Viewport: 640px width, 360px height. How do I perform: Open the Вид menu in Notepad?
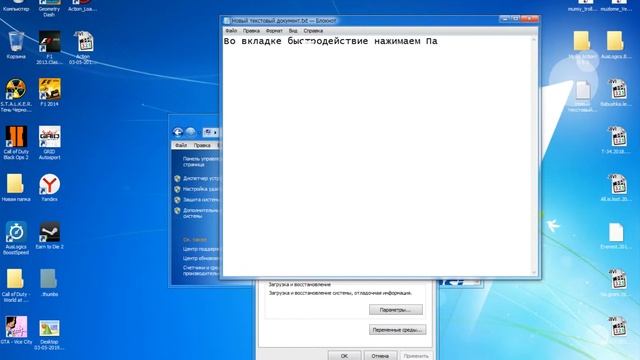click(293, 31)
